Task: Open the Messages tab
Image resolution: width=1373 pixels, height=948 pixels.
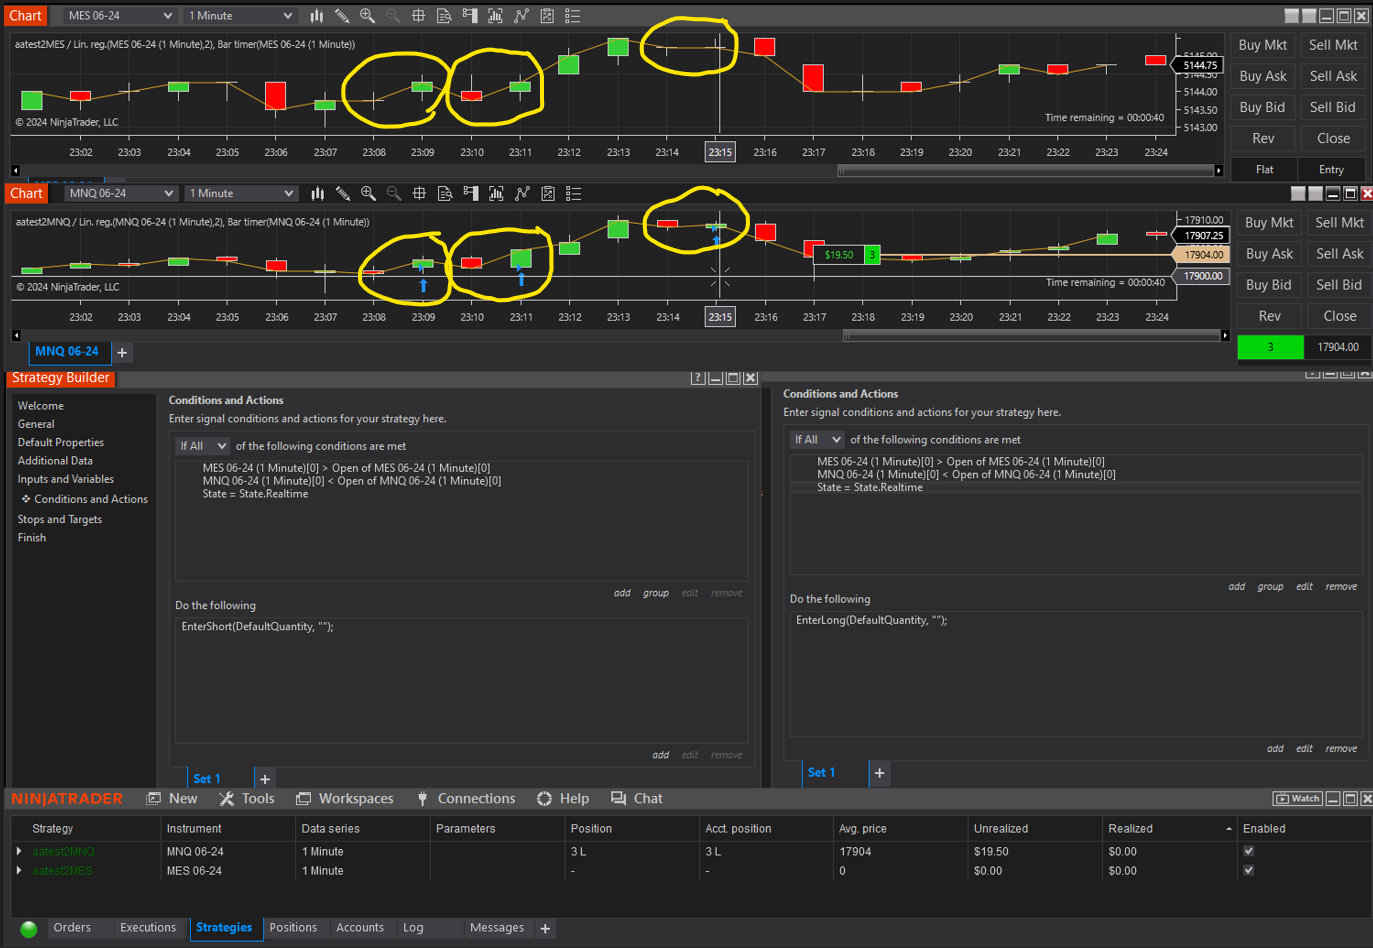Action: pyautogui.click(x=497, y=928)
